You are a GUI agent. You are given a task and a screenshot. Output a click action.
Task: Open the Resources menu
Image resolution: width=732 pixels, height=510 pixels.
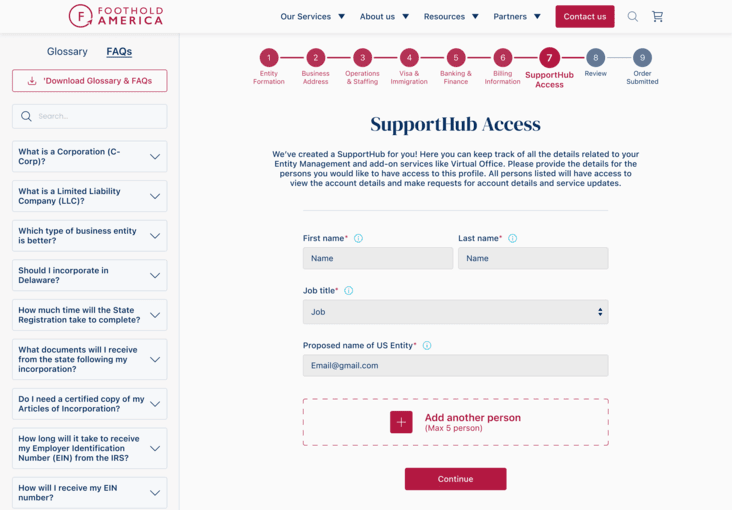pos(451,17)
